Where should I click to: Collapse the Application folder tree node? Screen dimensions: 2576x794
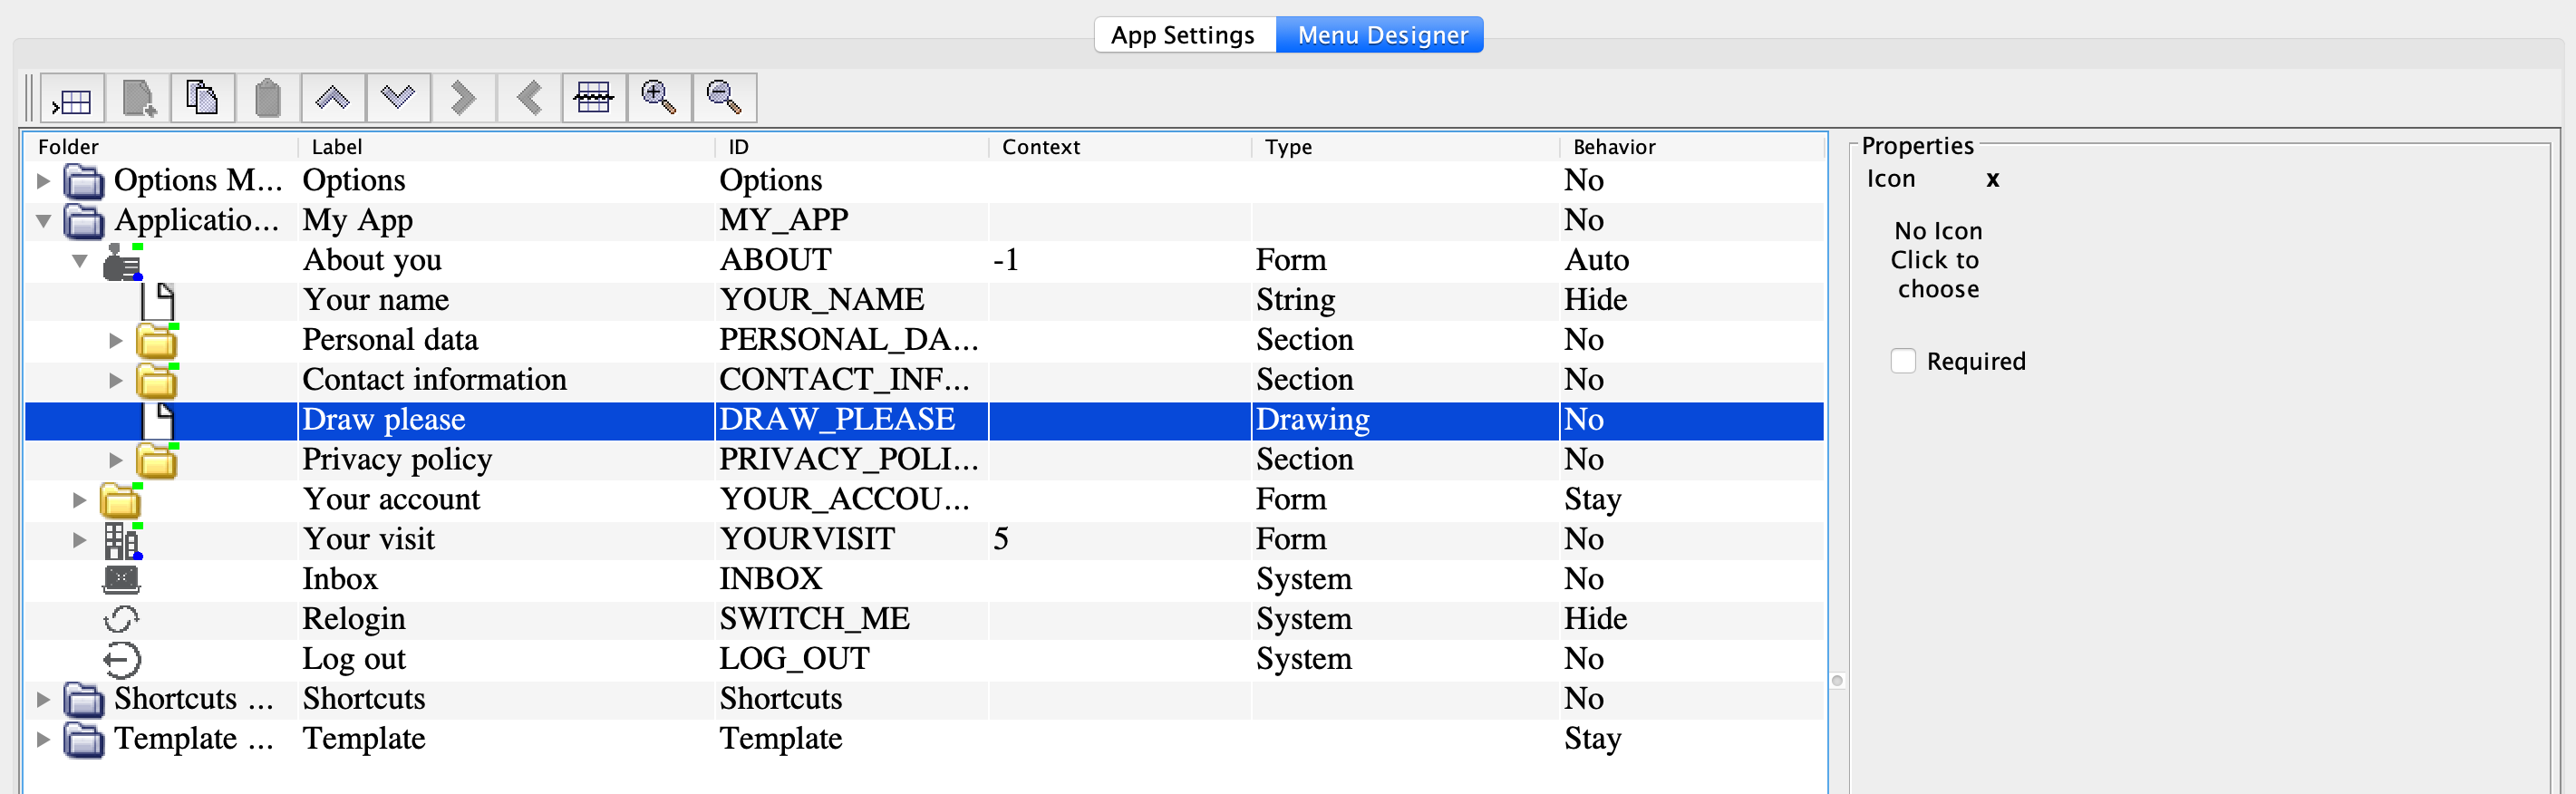tap(43, 221)
